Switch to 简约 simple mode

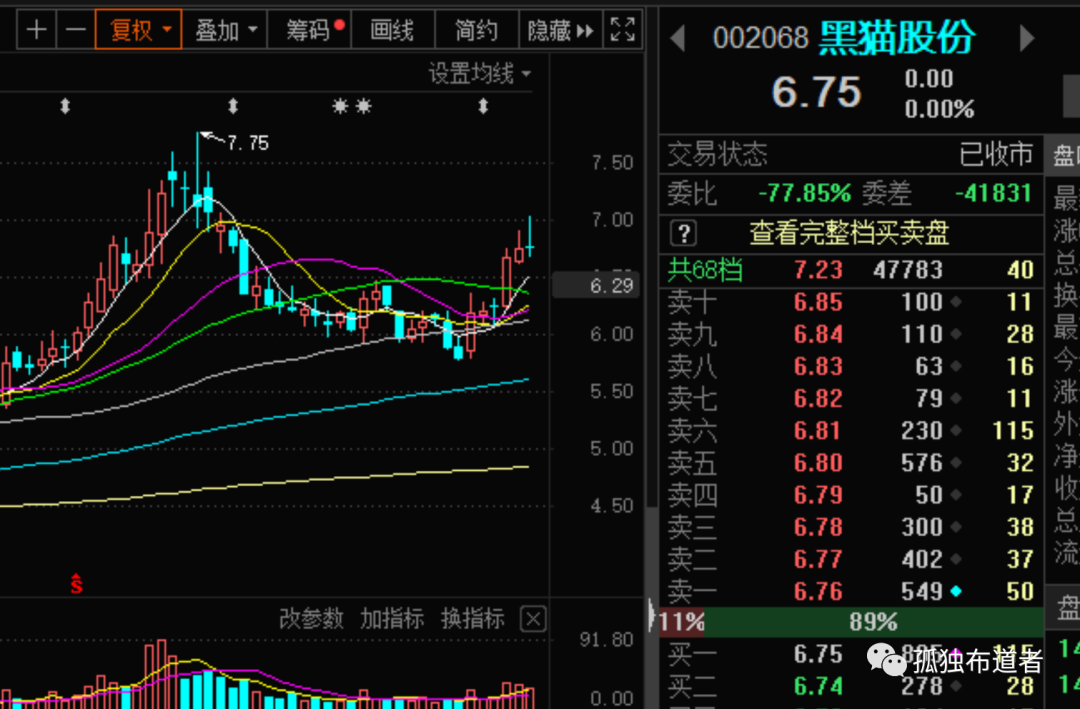(x=477, y=30)
